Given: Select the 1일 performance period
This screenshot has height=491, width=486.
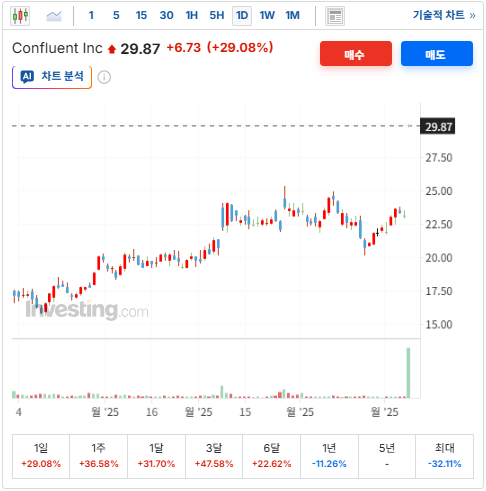Looking at the screenshot, I should click(x=41, y=456).
